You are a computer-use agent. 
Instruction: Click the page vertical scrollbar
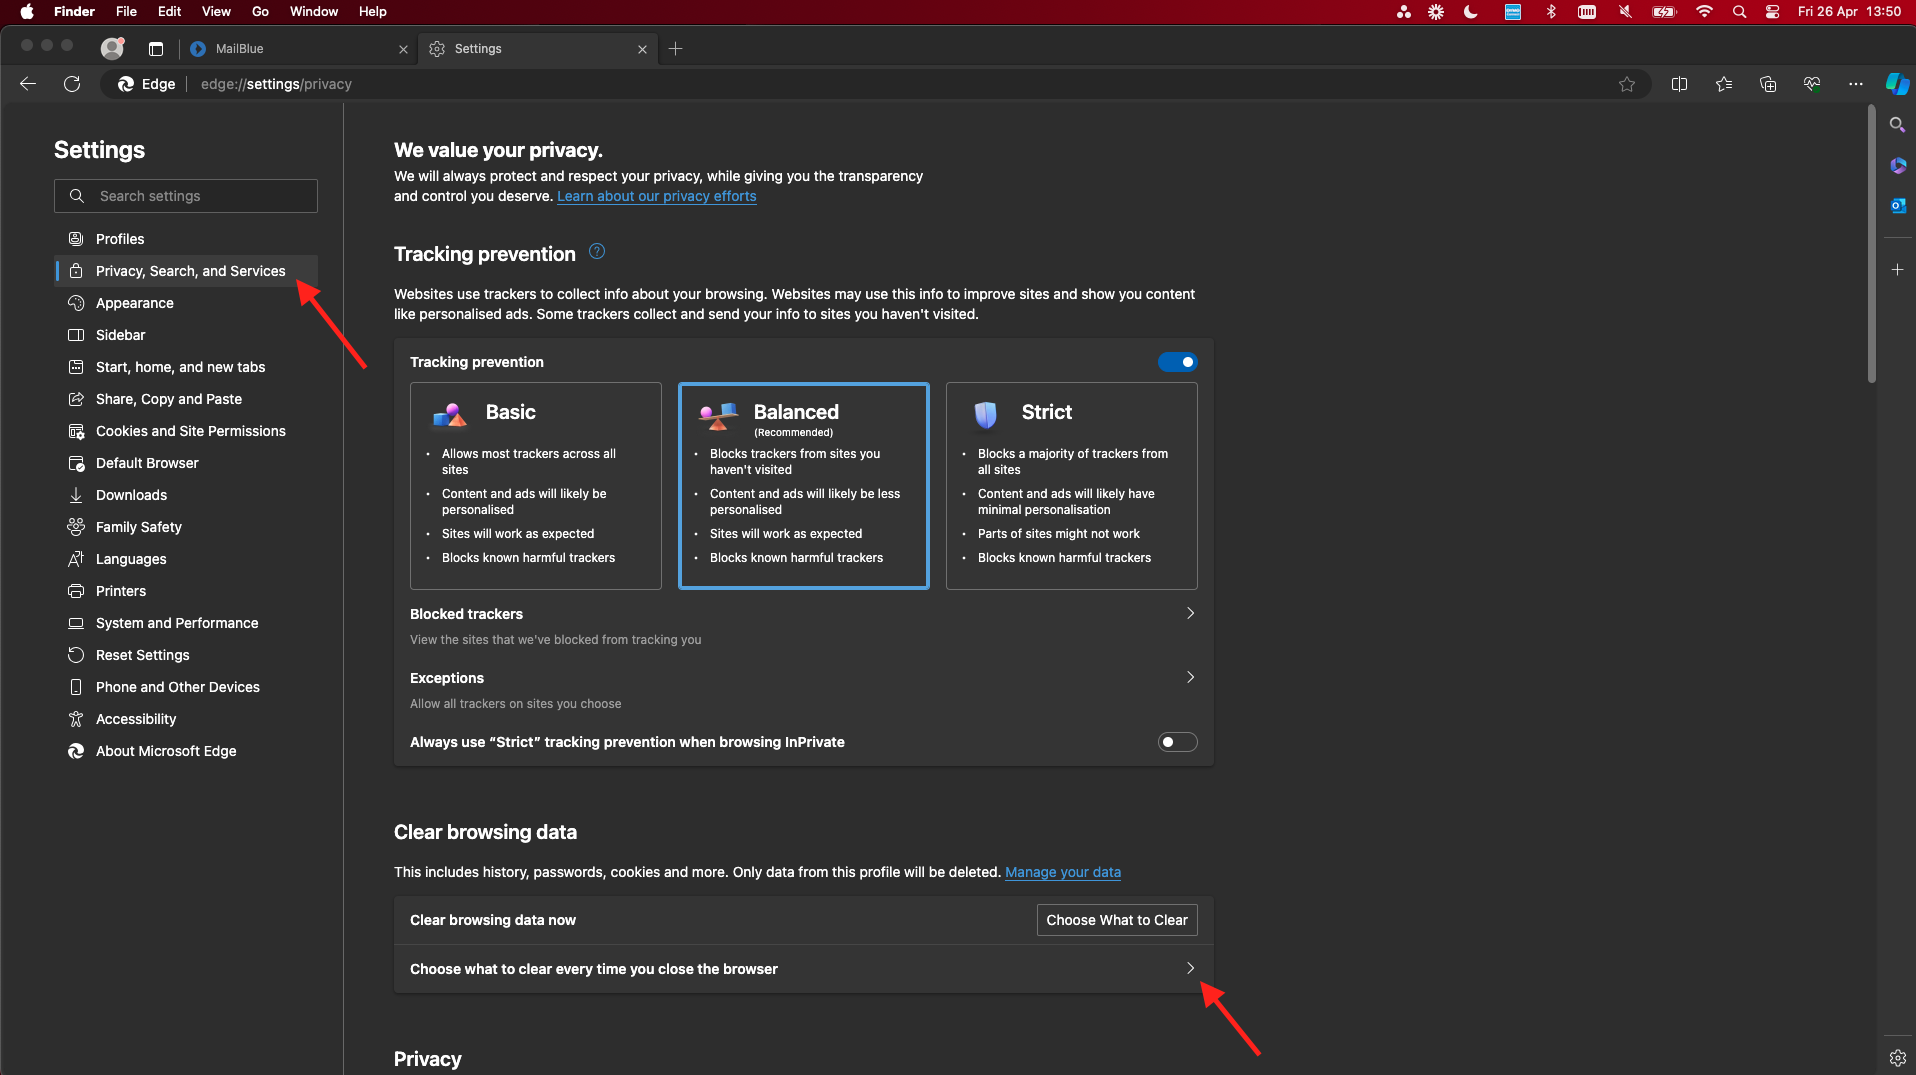tap(1871, 245)
